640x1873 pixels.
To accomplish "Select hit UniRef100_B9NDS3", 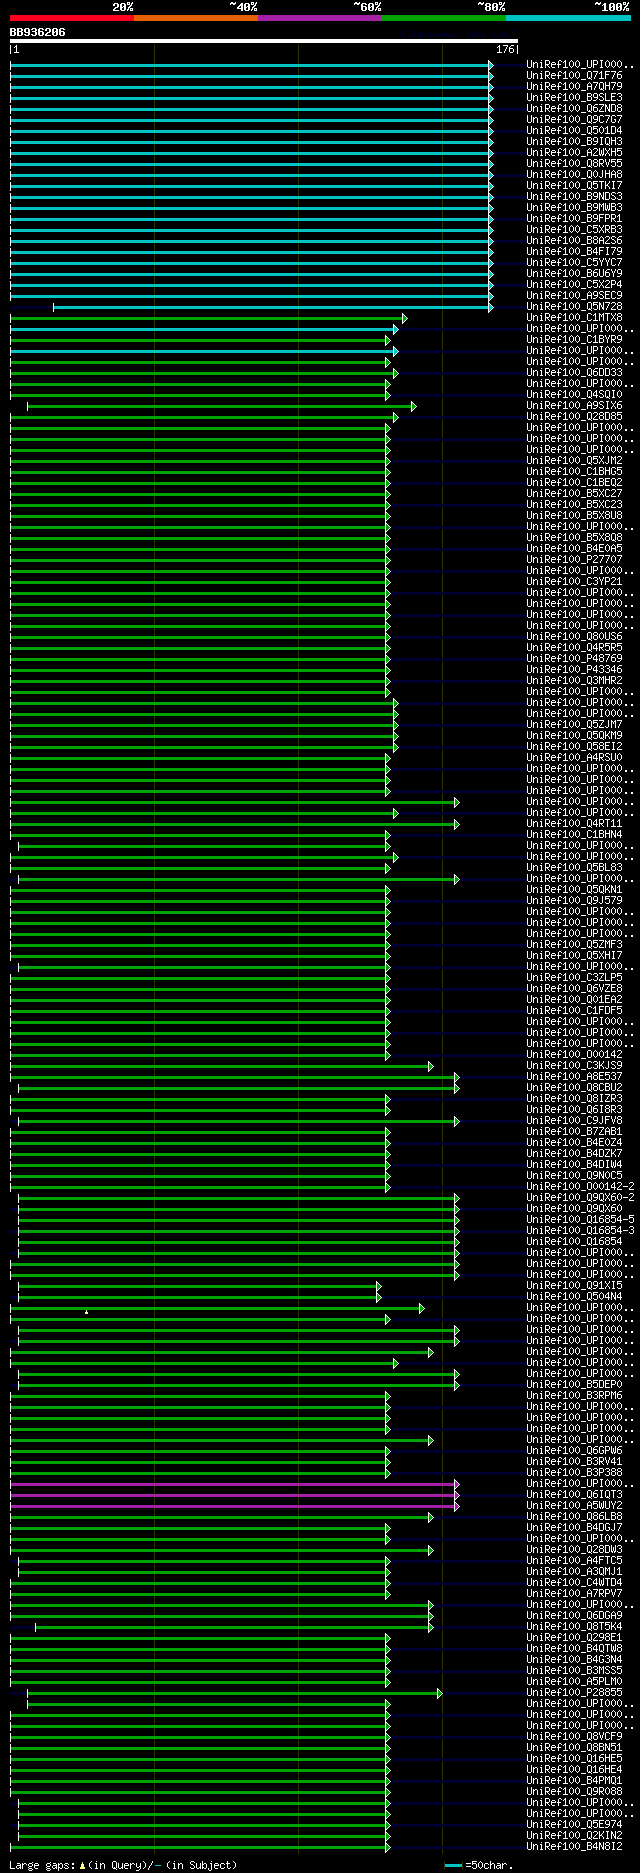I will pos(574,197).
